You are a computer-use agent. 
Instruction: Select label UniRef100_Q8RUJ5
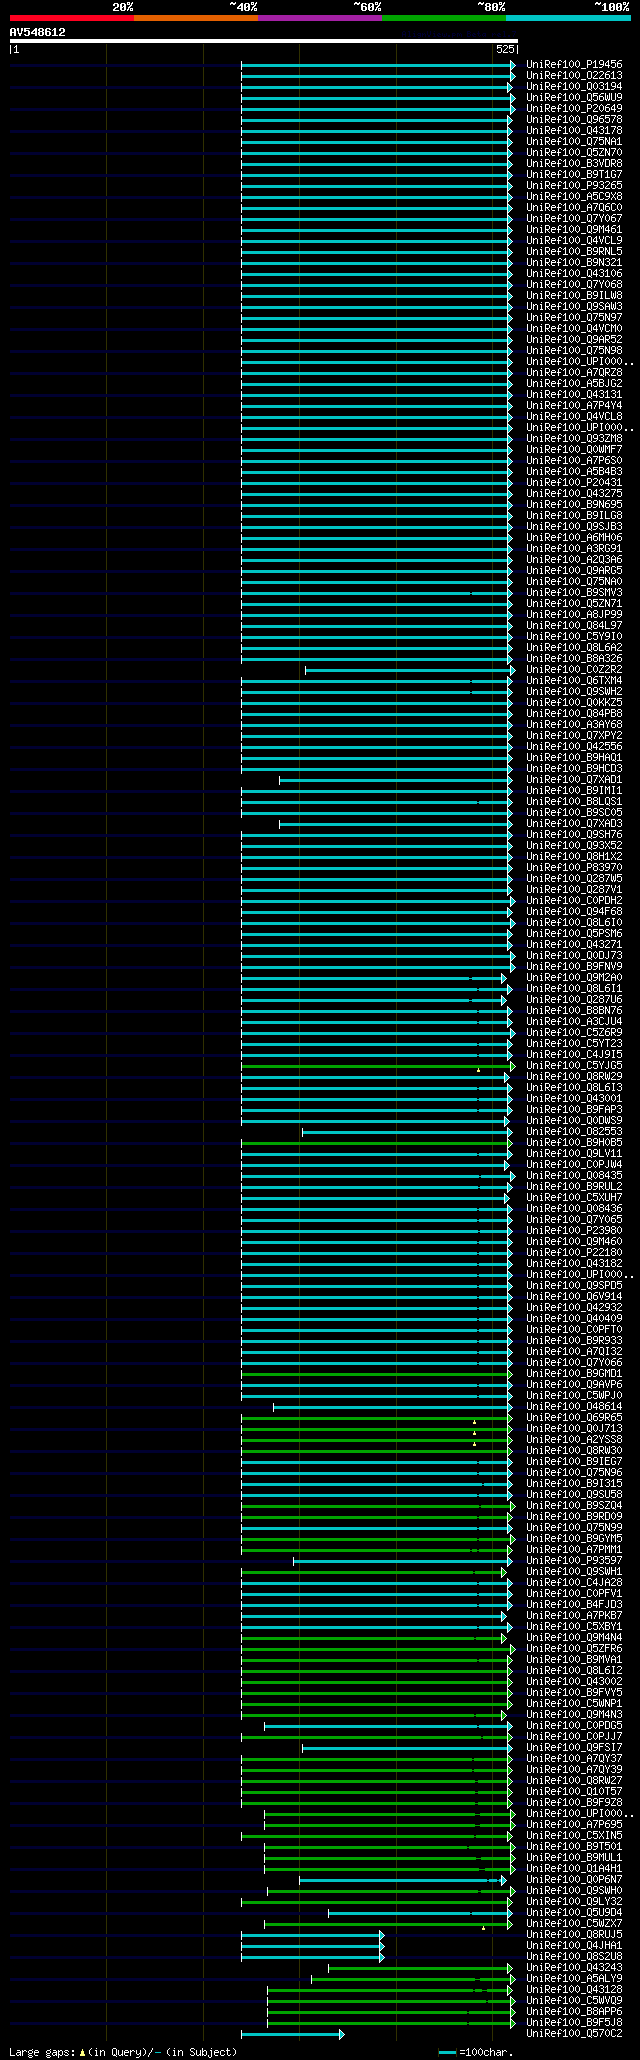coord(574,1934)
